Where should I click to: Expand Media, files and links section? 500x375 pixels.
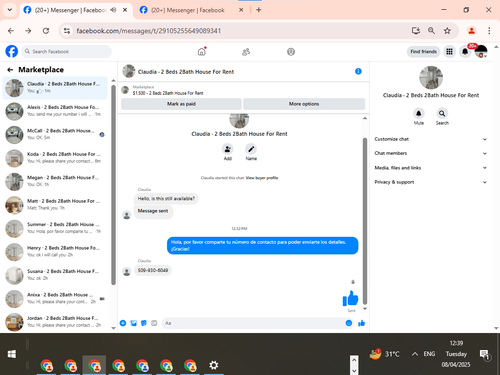(431, 168)
